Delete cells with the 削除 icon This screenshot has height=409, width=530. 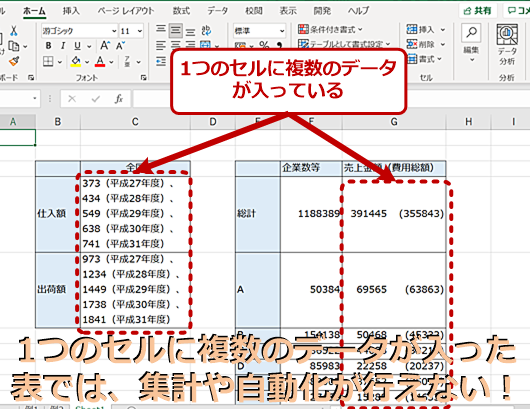(x=420, y=44)
